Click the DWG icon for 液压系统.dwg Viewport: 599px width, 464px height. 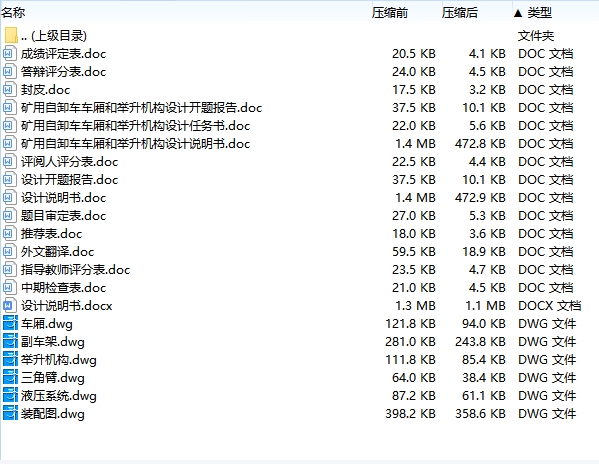[x=10, y=395]
